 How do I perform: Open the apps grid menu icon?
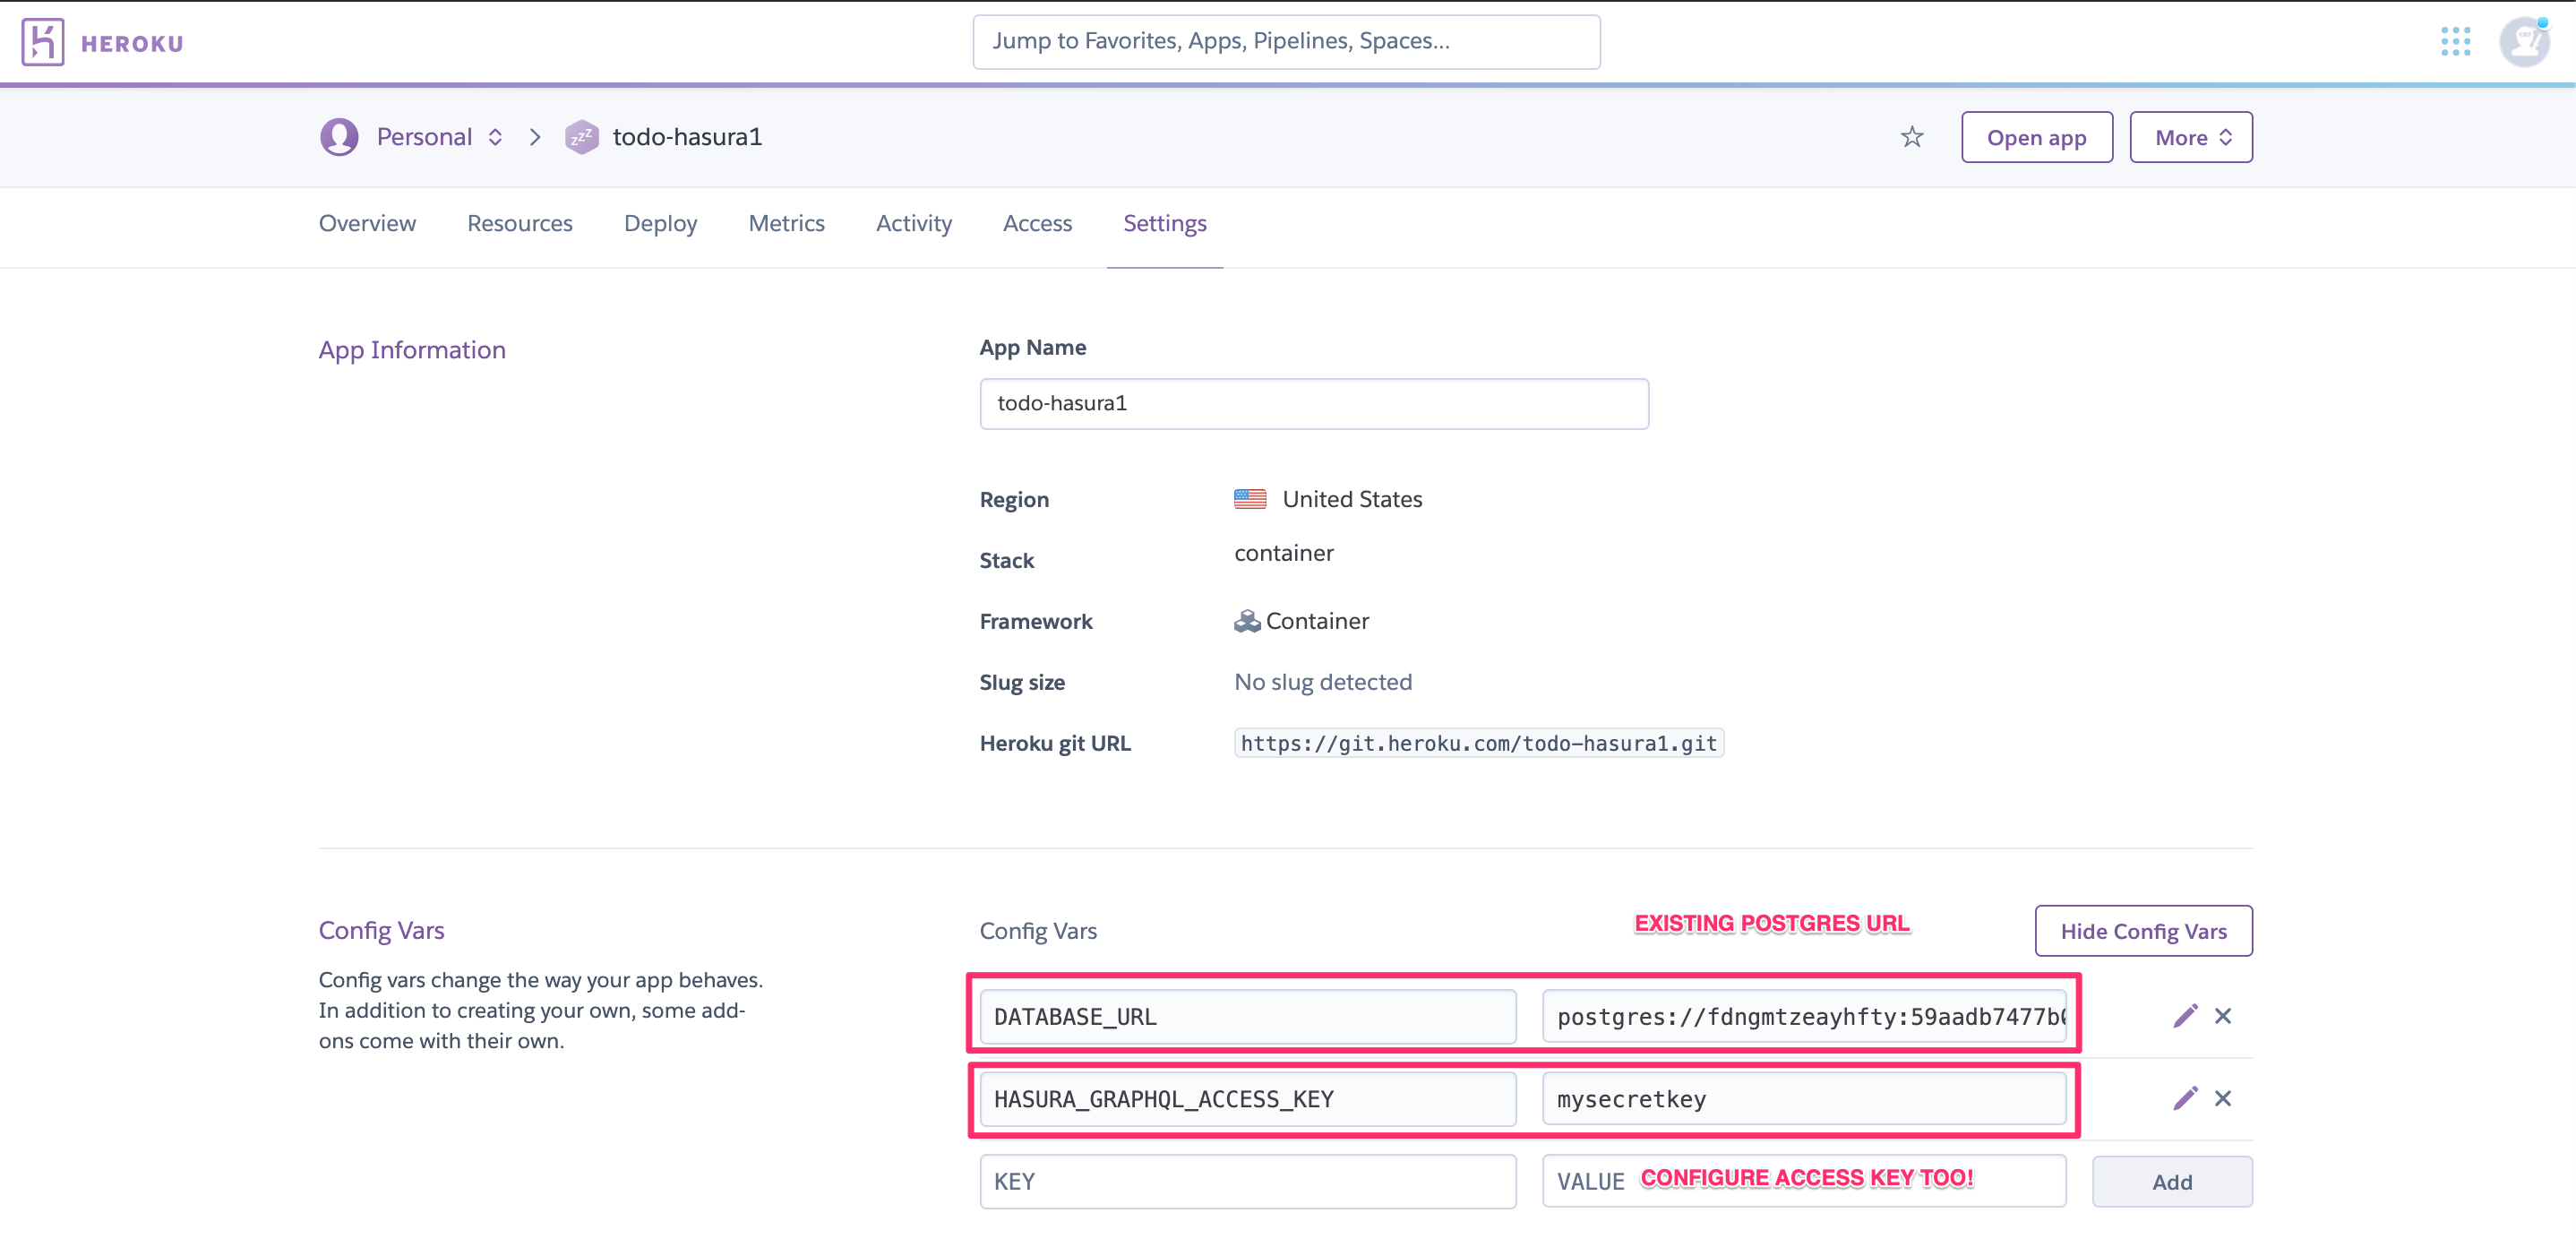pos(2455,42)
